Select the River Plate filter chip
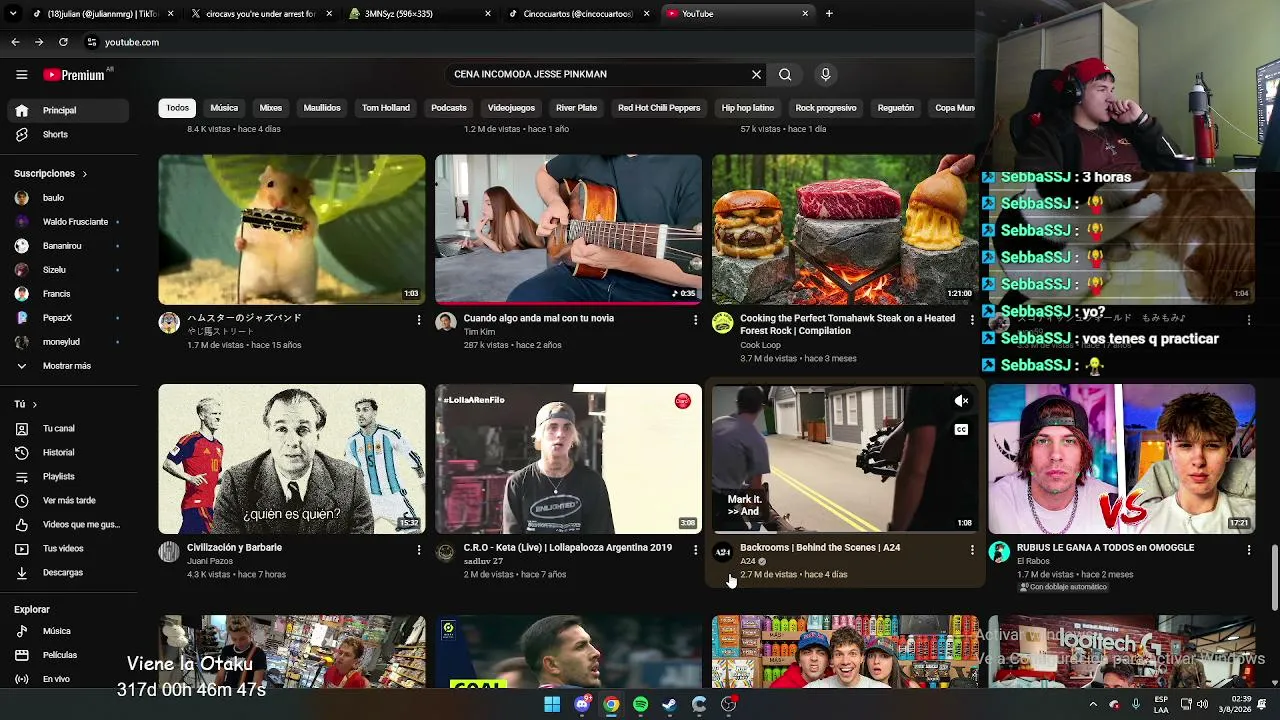The width and height of the screenshot is (1280, 720). click(x=576, y=108)
